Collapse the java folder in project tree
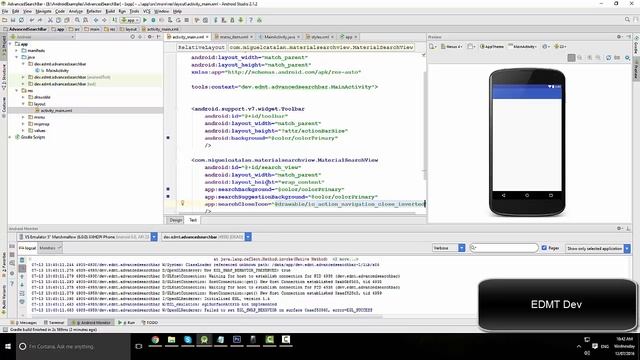 coord(17,57)
